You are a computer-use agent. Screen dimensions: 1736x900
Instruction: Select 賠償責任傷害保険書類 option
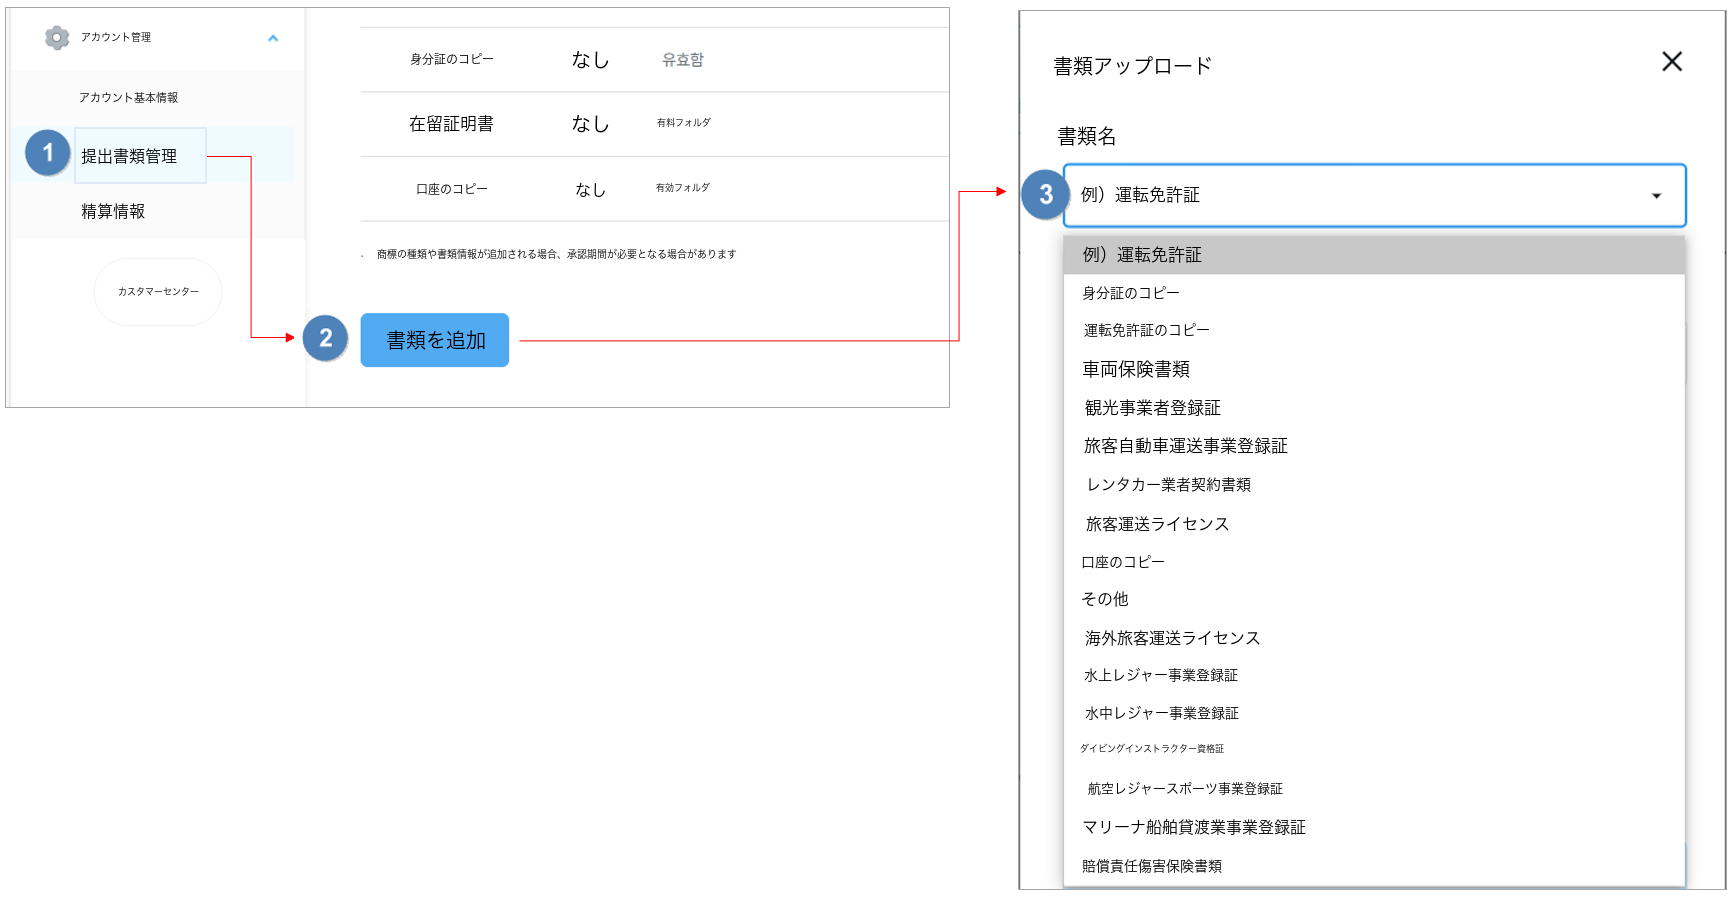[x=1375, y=866]
